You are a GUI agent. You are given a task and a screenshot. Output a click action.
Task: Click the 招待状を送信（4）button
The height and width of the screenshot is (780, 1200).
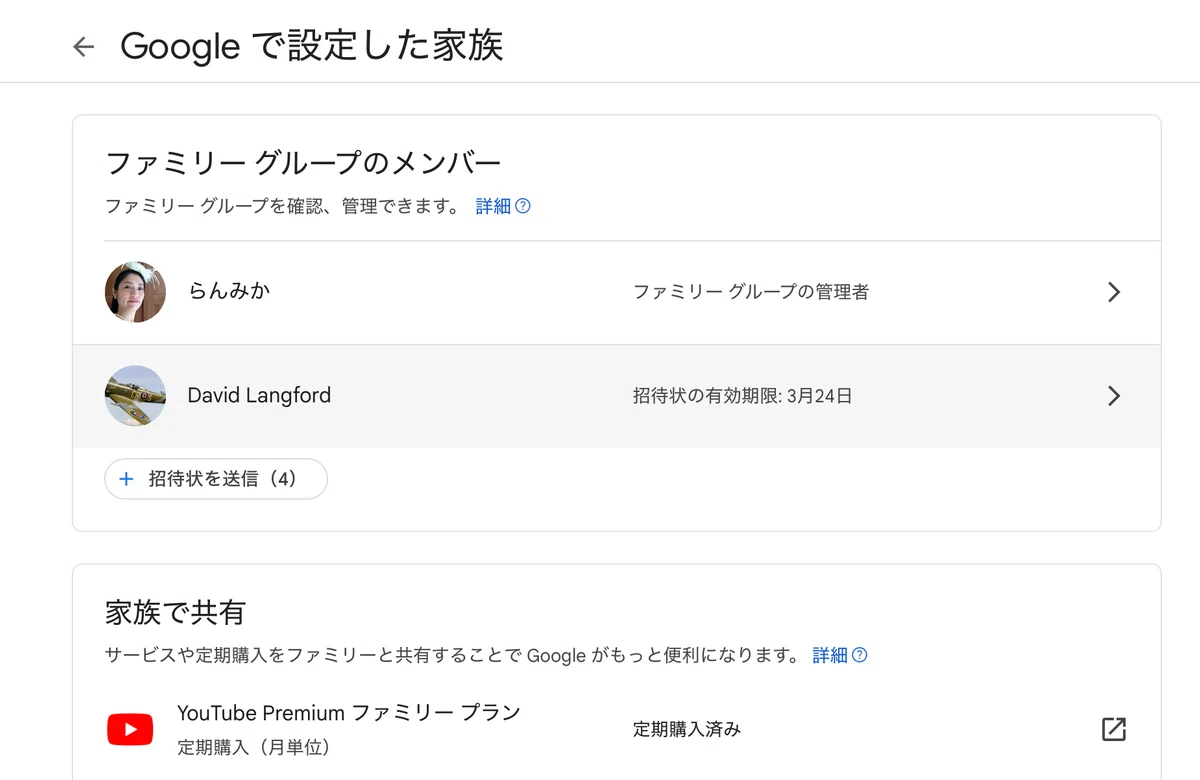tap(216, 479)
